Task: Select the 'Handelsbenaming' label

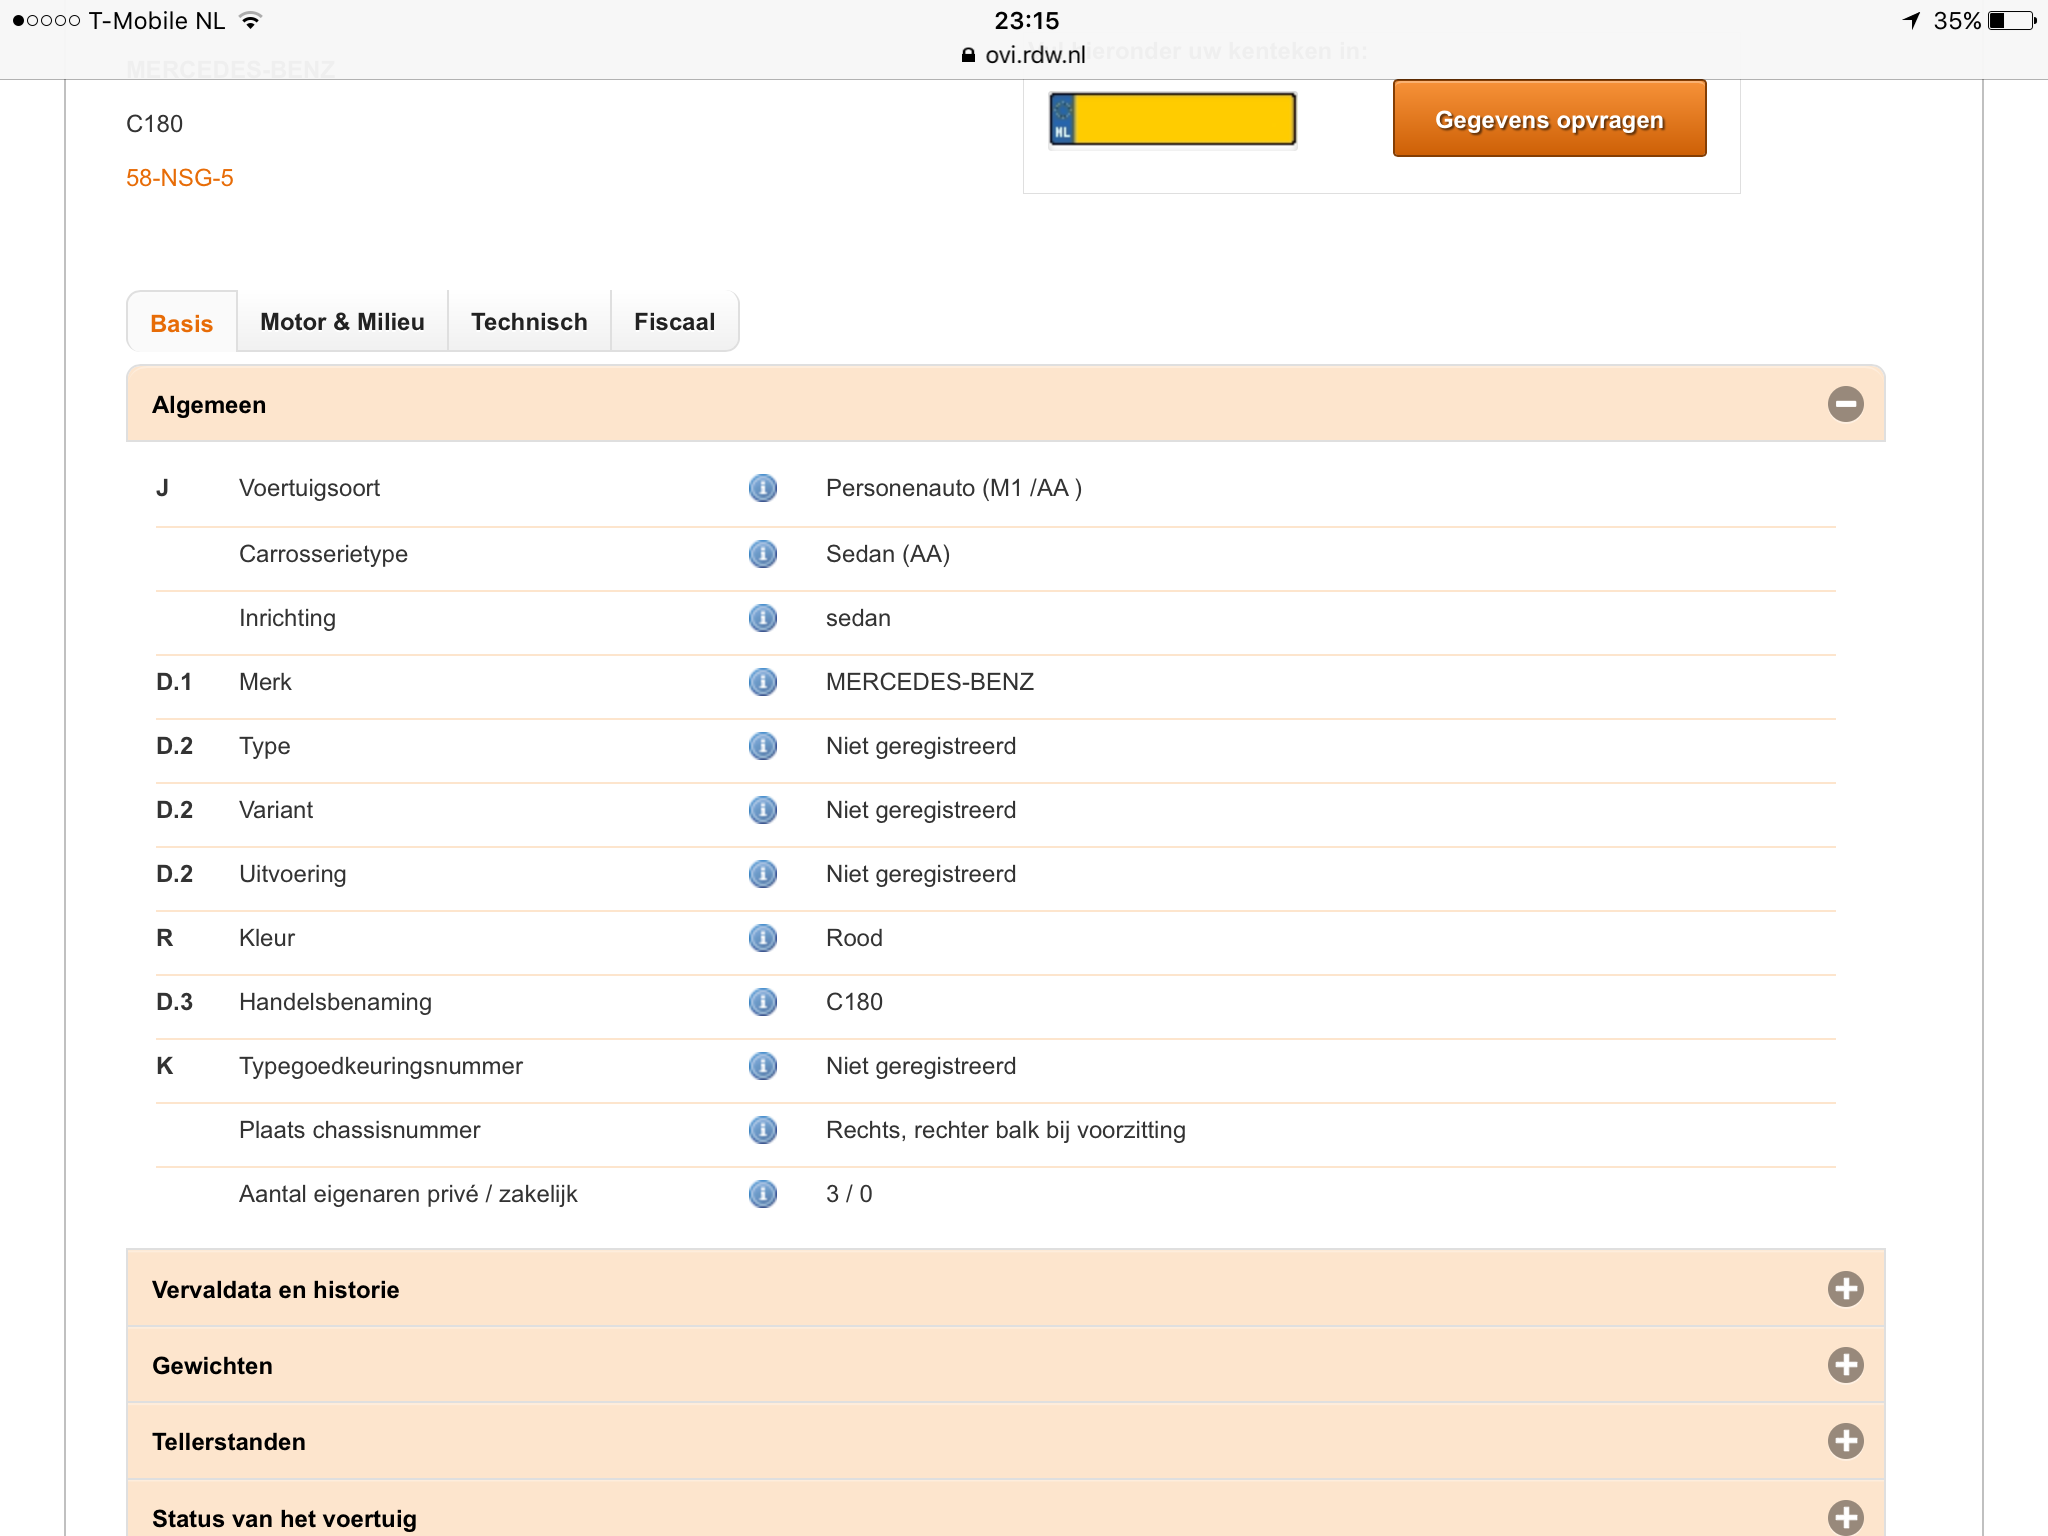Action: coord(335,1002)
